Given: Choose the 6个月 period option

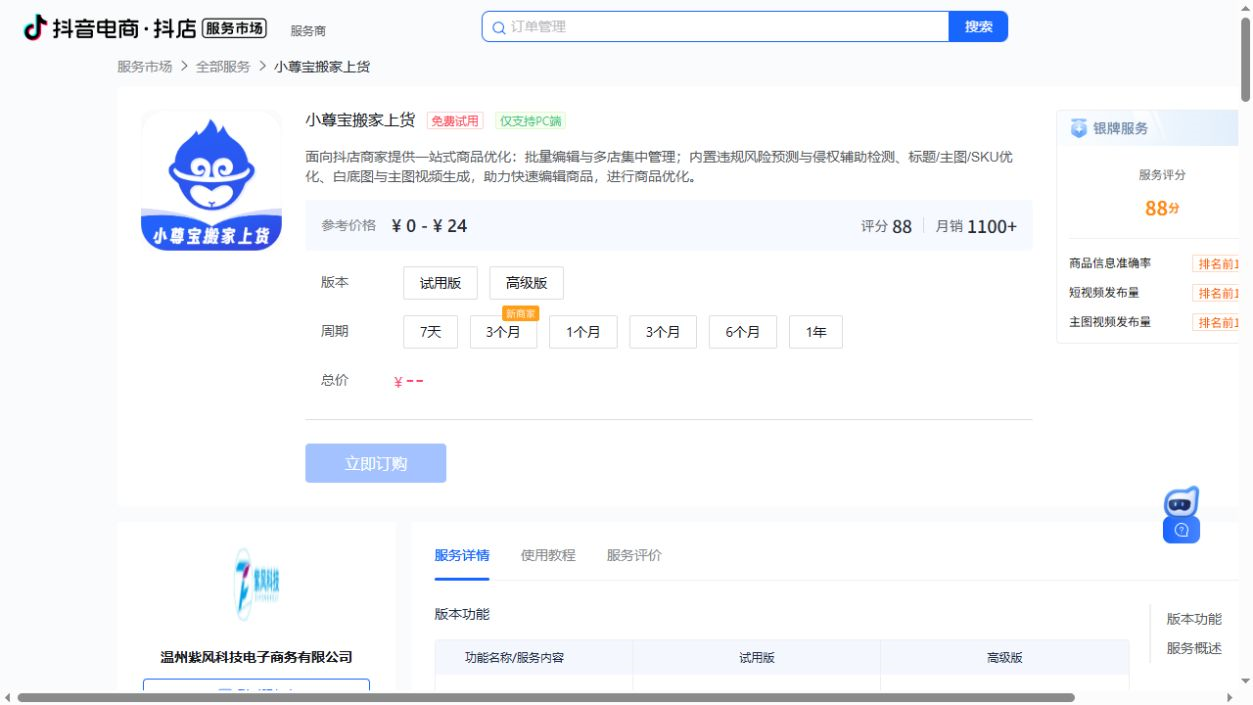Looking at the screenshot, I should (743, 332).
